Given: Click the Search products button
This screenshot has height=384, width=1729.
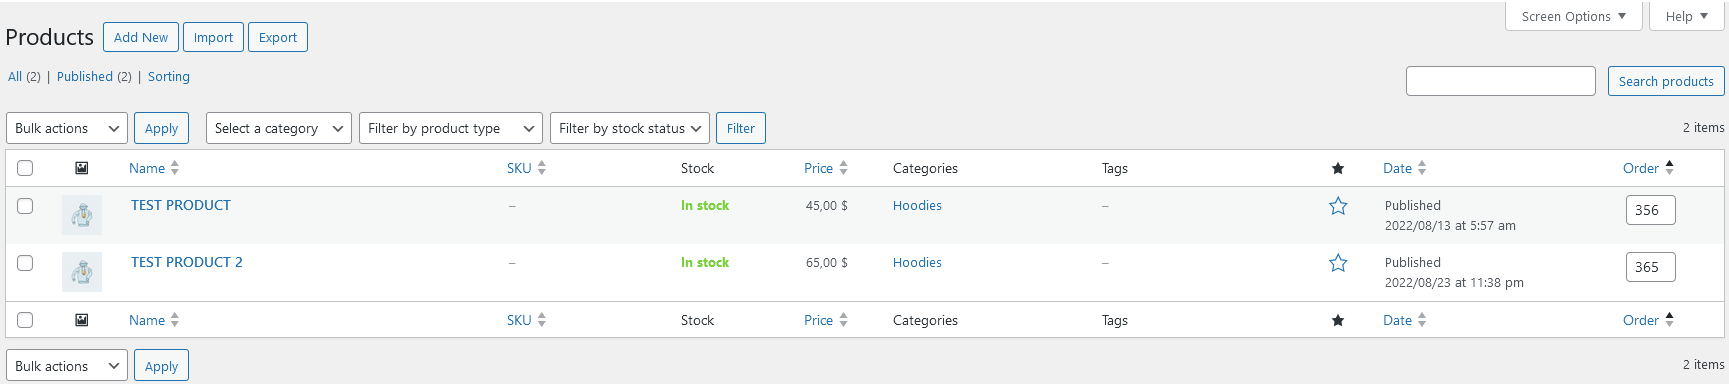Looking at the screenshot, I should coord(1666,81).
